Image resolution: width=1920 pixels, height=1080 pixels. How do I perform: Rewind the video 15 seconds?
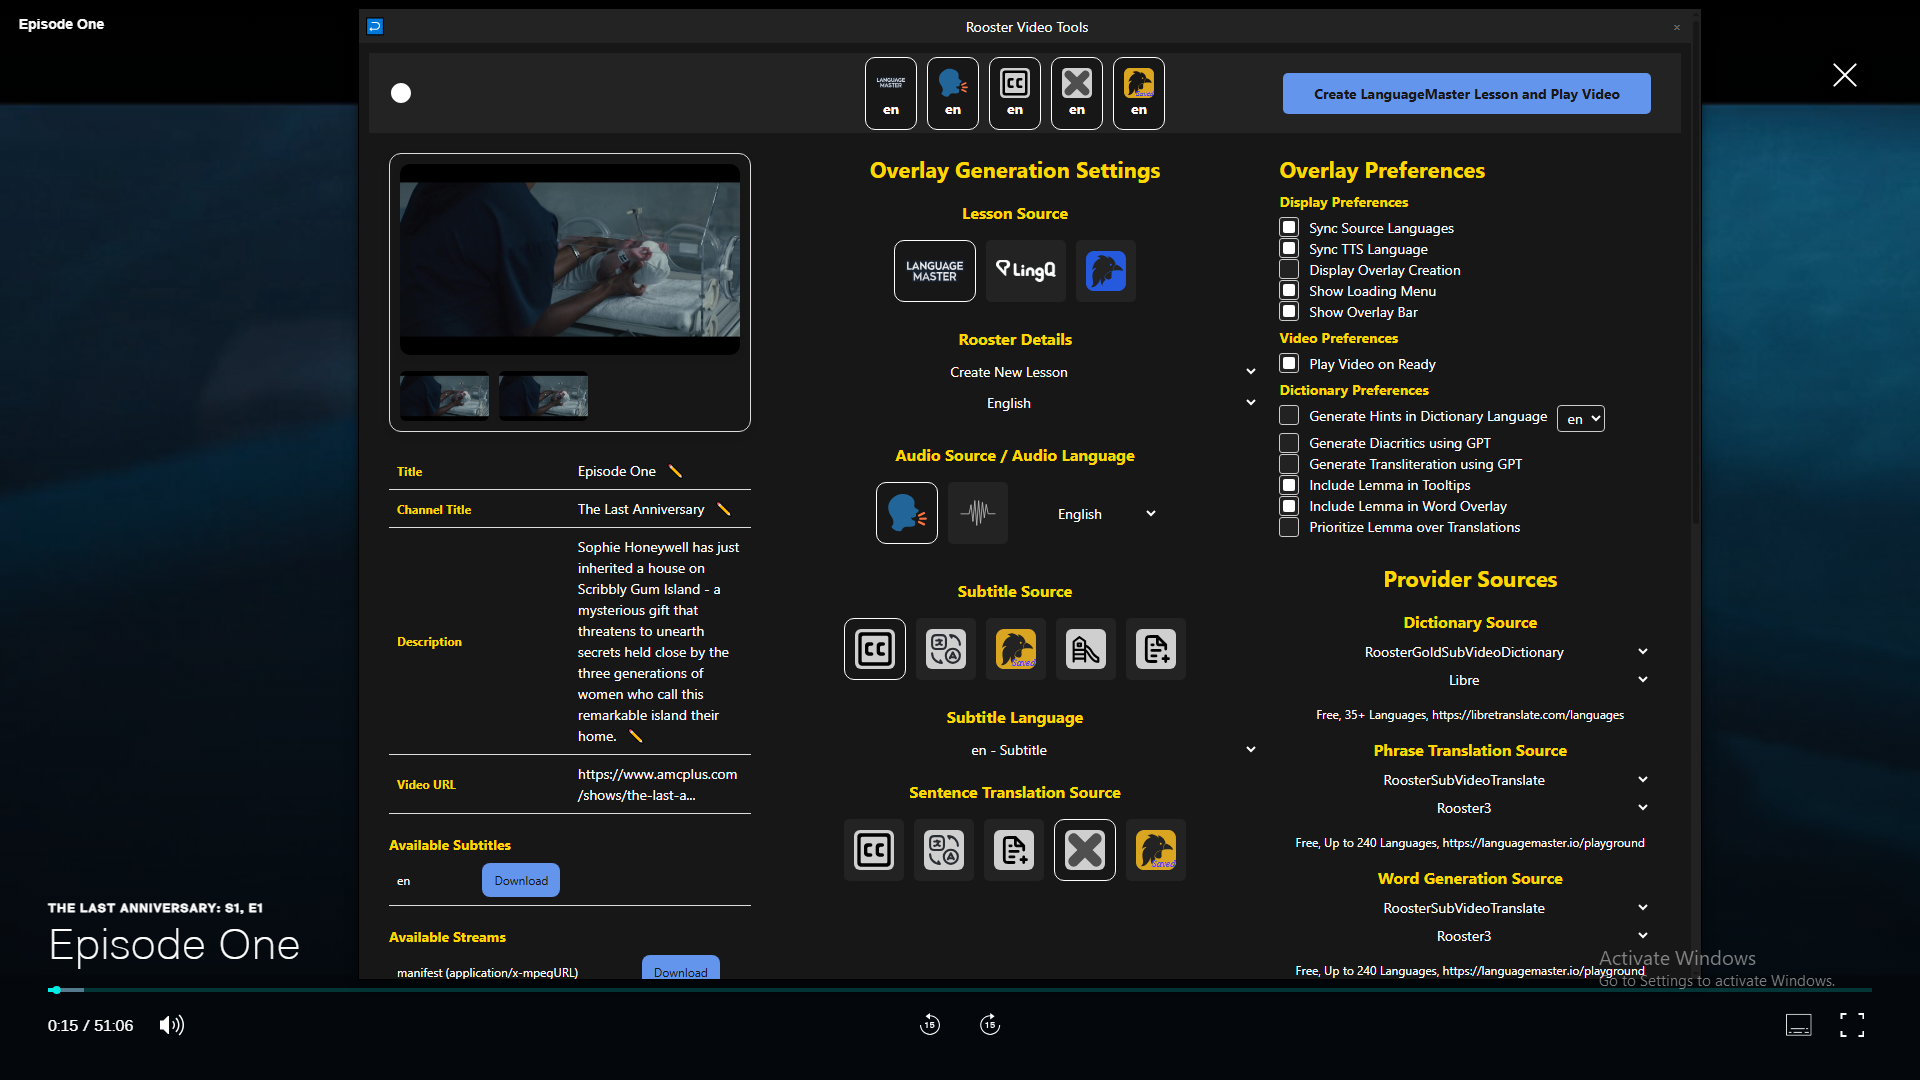point(930,1024)
